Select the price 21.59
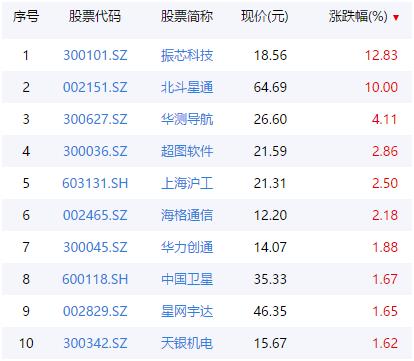The image size is (414, 361). tap(270, 151)
